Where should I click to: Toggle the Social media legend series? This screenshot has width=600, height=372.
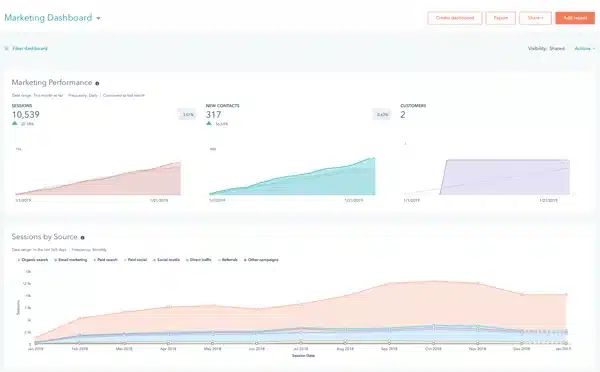(x=166, y=260)
